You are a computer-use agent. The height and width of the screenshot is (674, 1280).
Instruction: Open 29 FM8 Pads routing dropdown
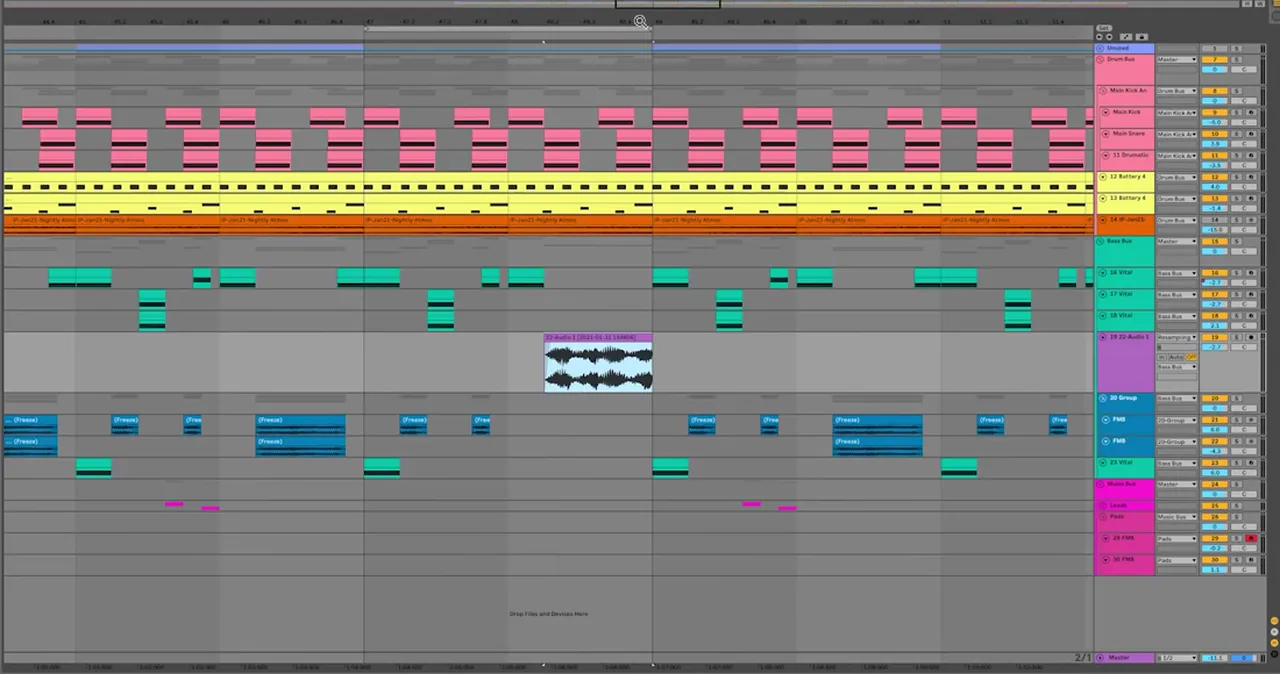[1177, 538]
